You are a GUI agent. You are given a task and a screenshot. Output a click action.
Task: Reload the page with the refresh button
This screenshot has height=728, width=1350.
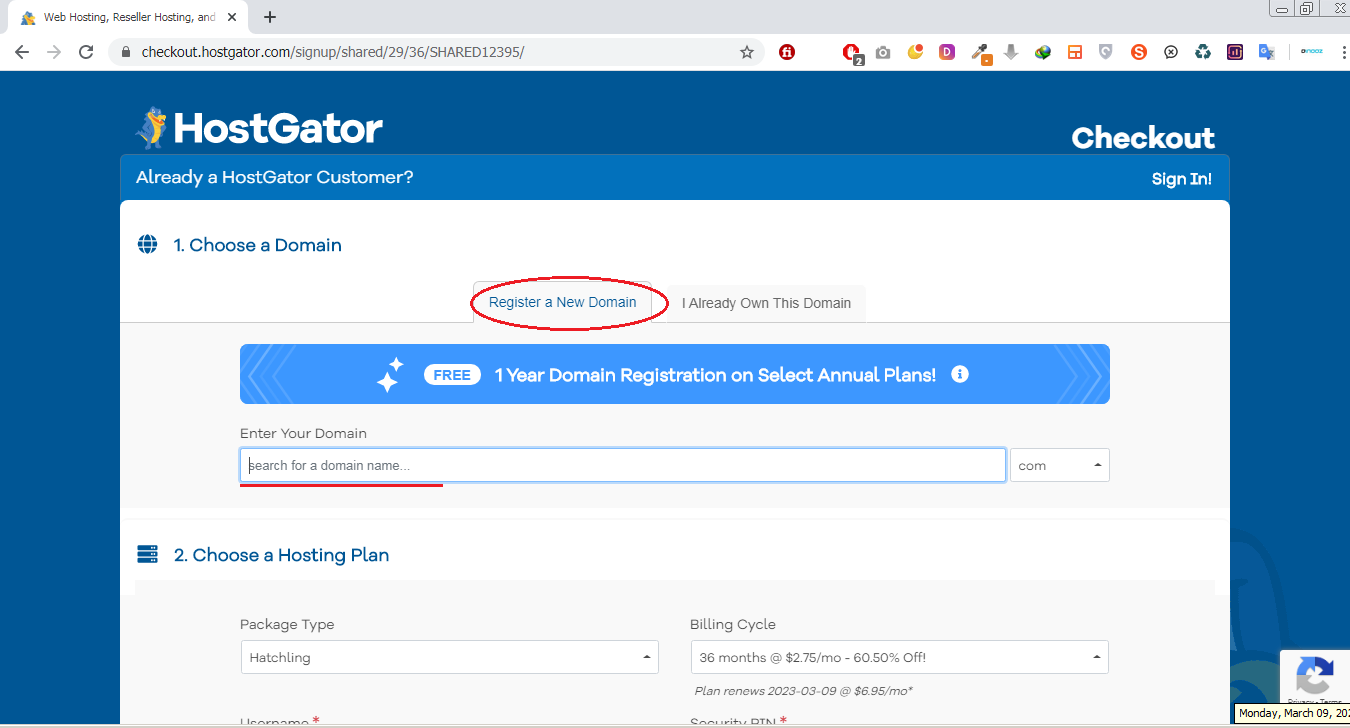click(86, 52)
